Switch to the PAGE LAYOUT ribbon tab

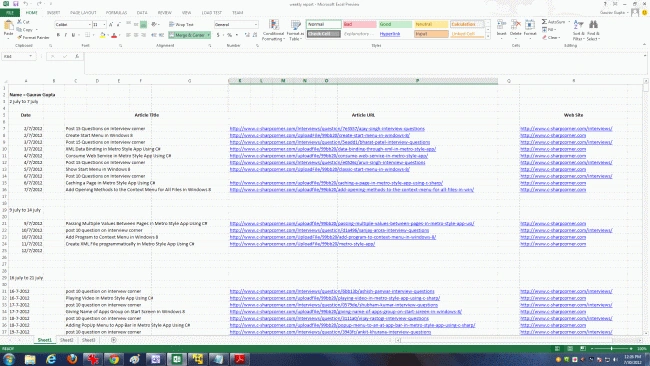tap(83, 12)
